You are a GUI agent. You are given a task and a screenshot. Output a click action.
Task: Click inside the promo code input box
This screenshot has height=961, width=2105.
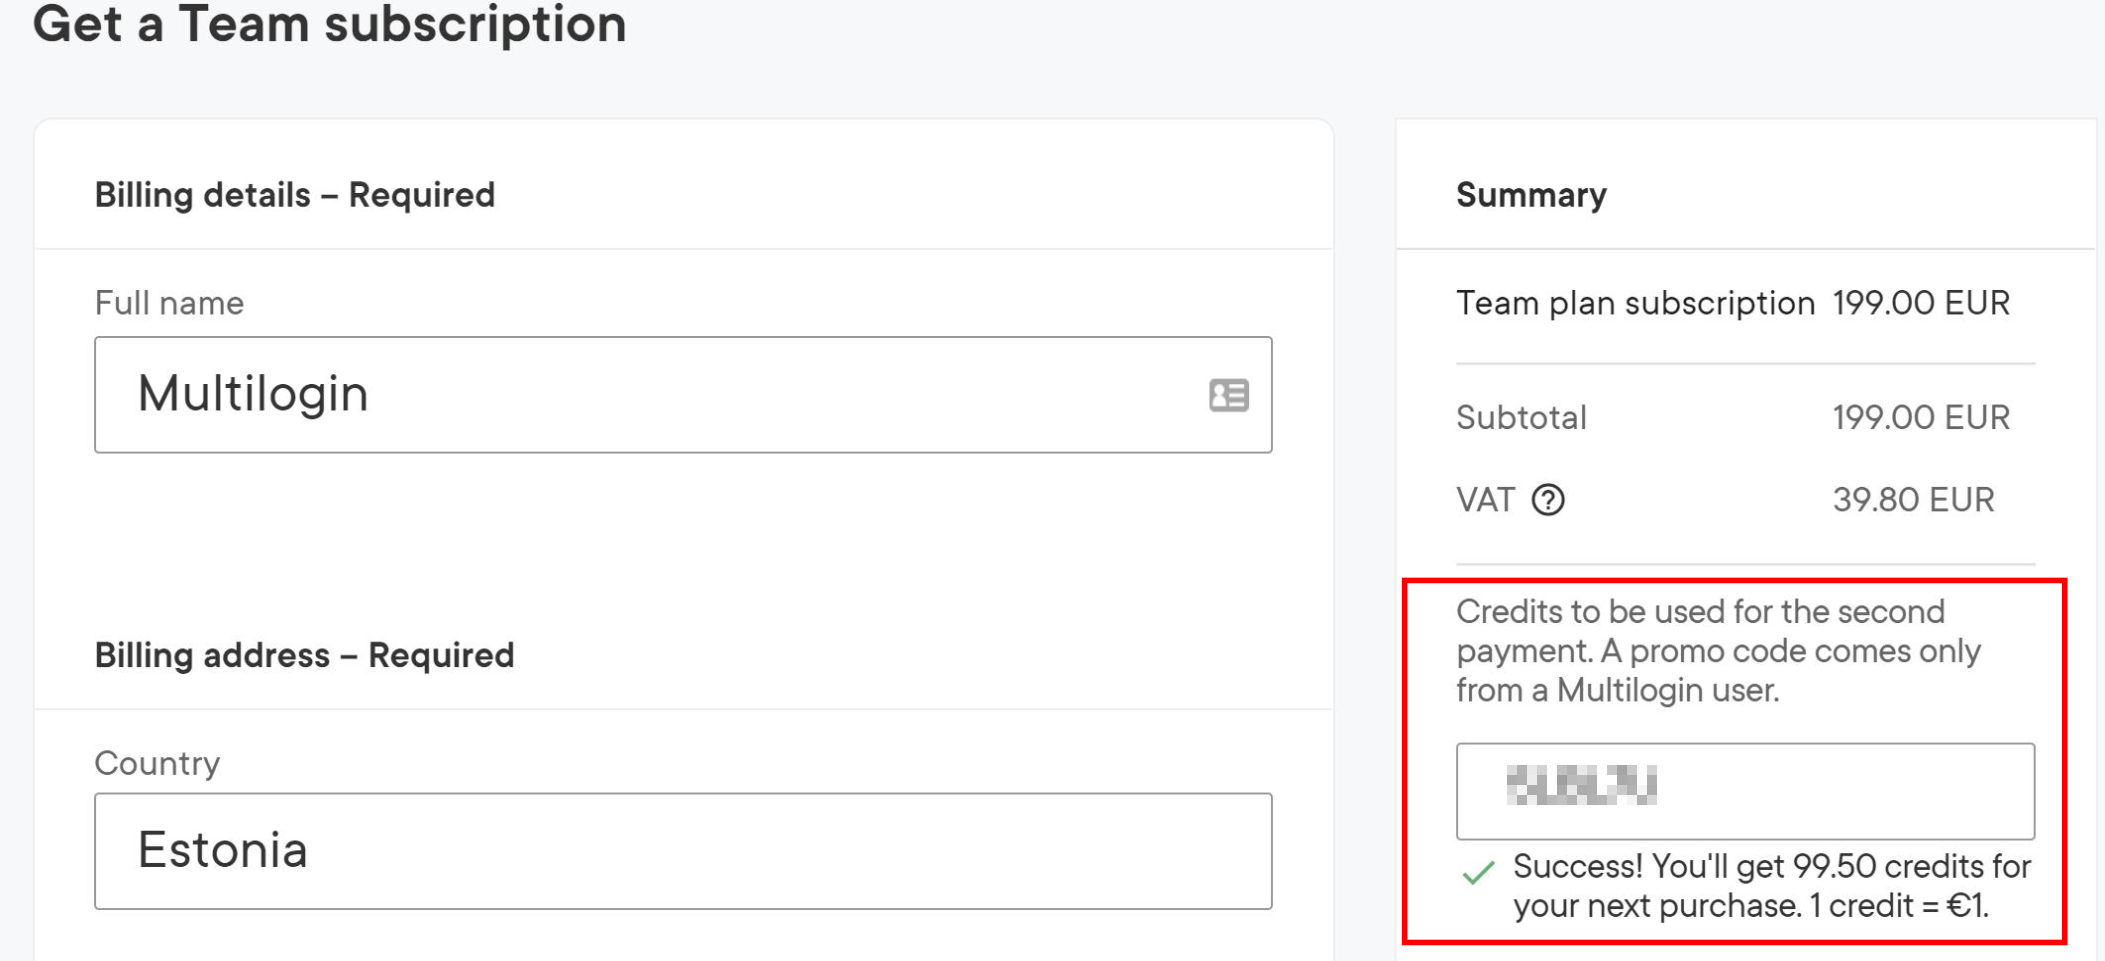pos(1745,791)
